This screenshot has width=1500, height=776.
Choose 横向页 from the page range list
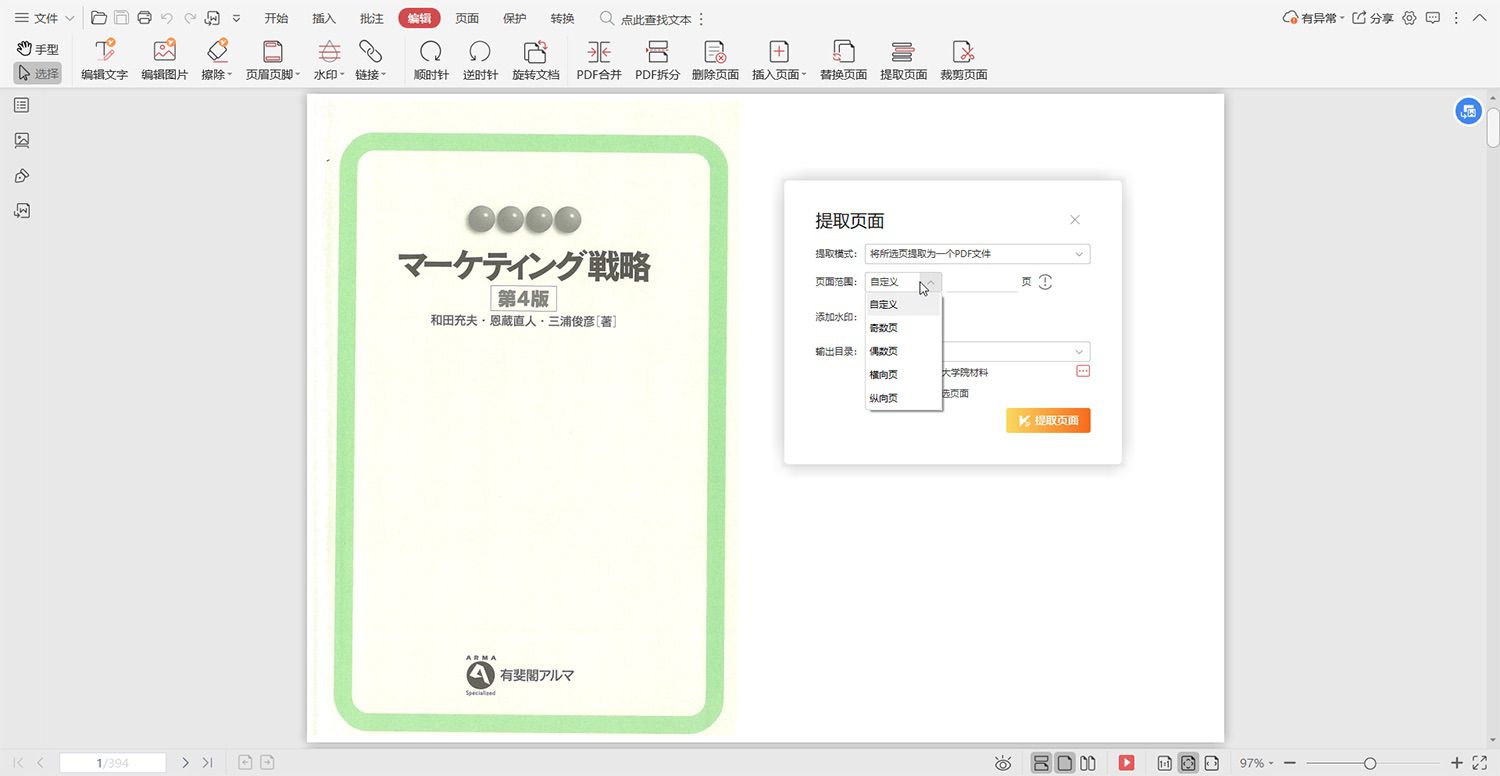(x=903, y=375)
